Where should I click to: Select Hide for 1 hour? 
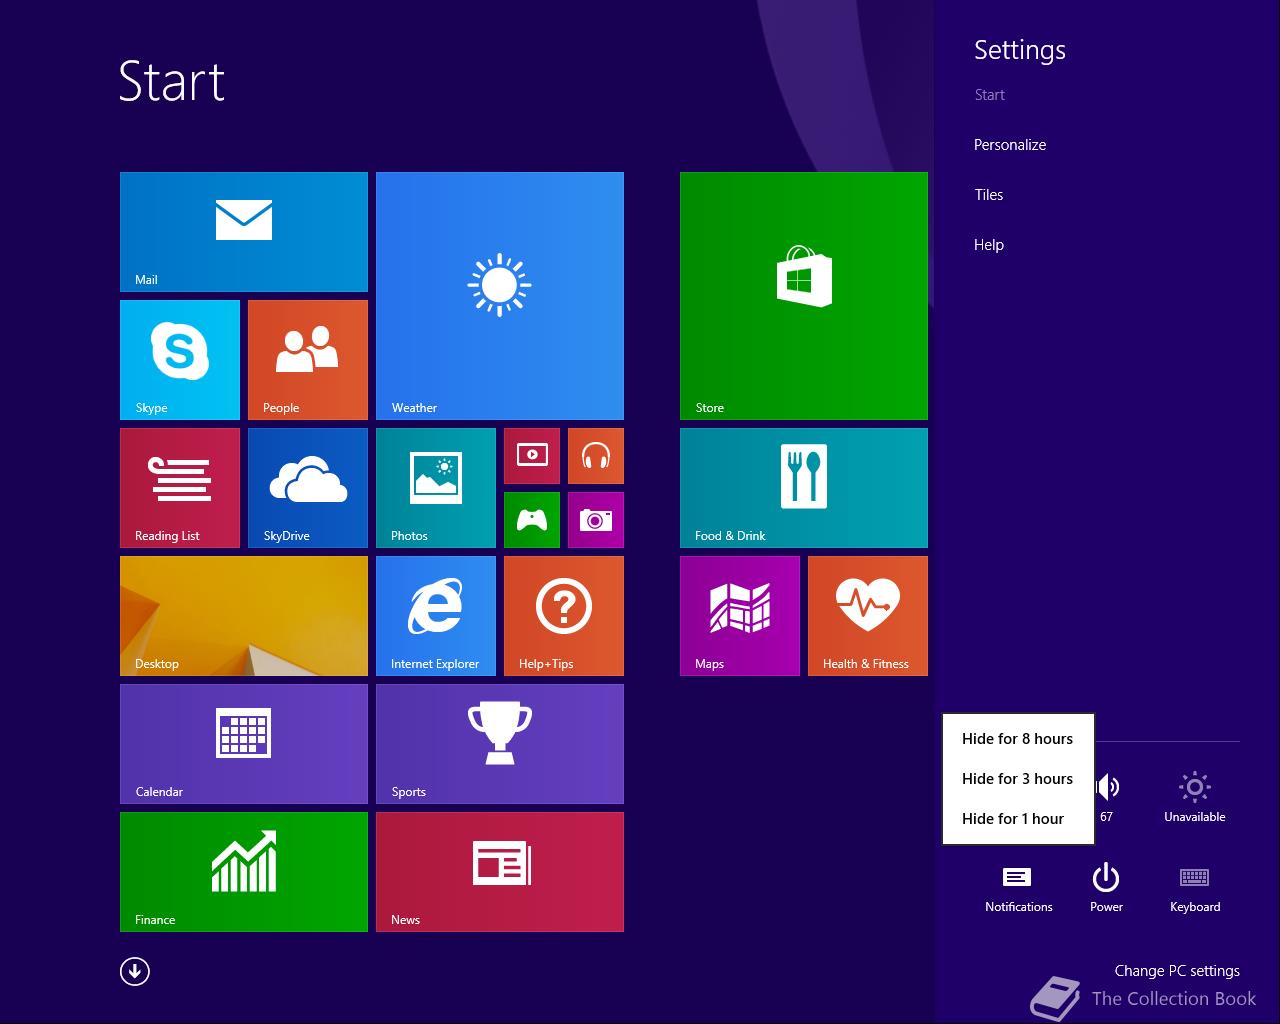pyautogui.click(x=1018, y=819)
